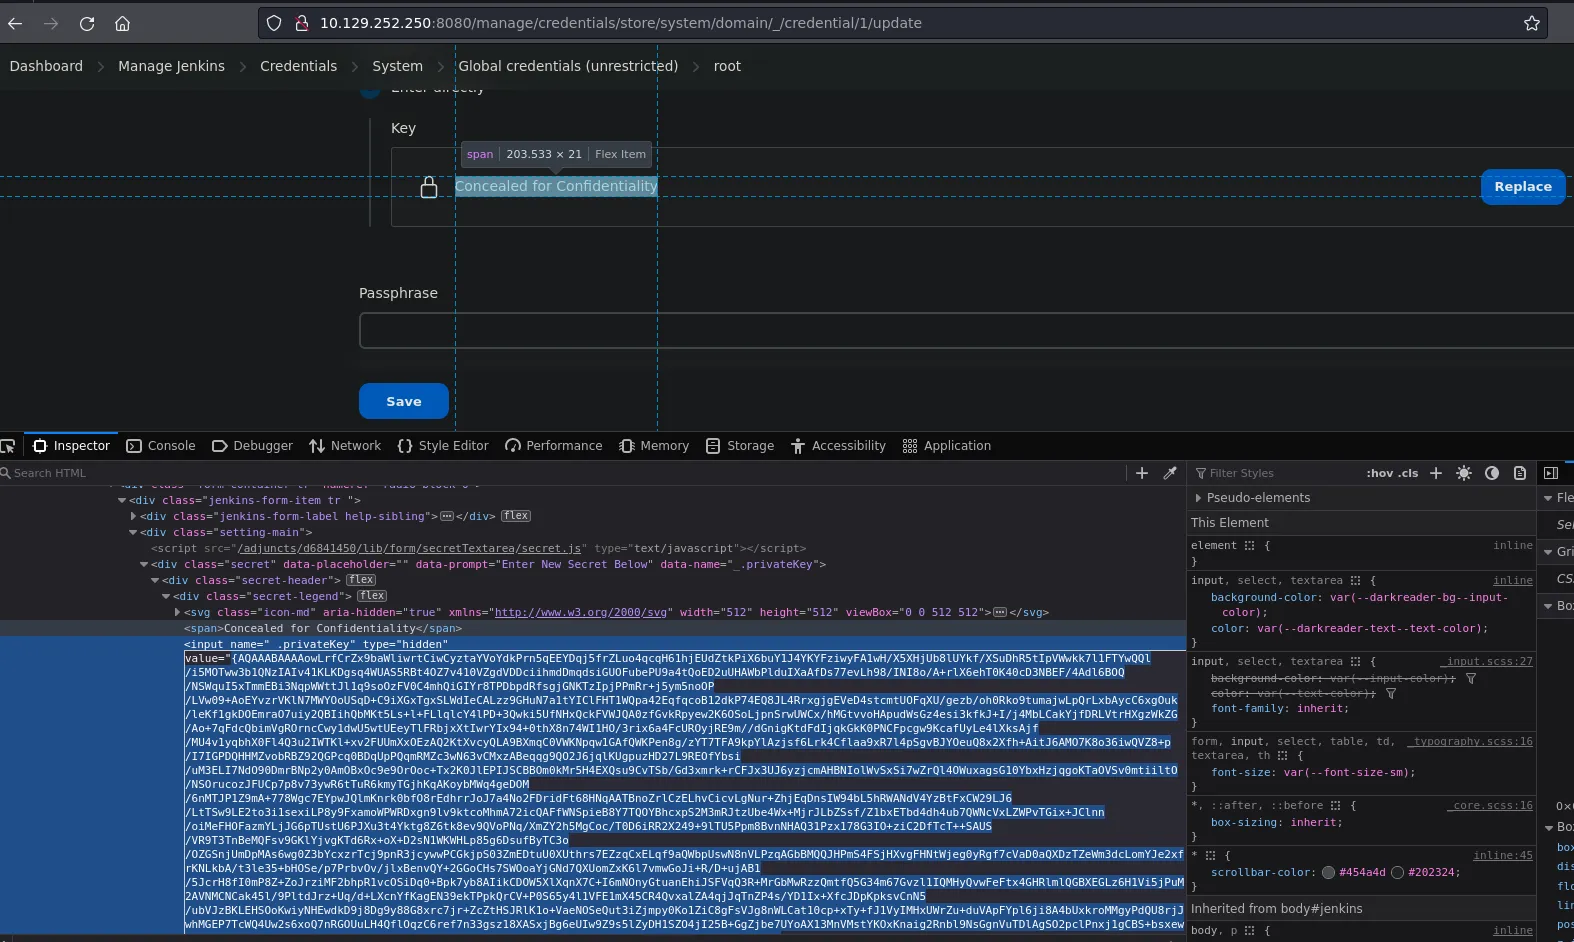The width and height of the screenshot is (1574, 942).
Task: Bookmark this page with the star icon
Action: (1531, 23)
